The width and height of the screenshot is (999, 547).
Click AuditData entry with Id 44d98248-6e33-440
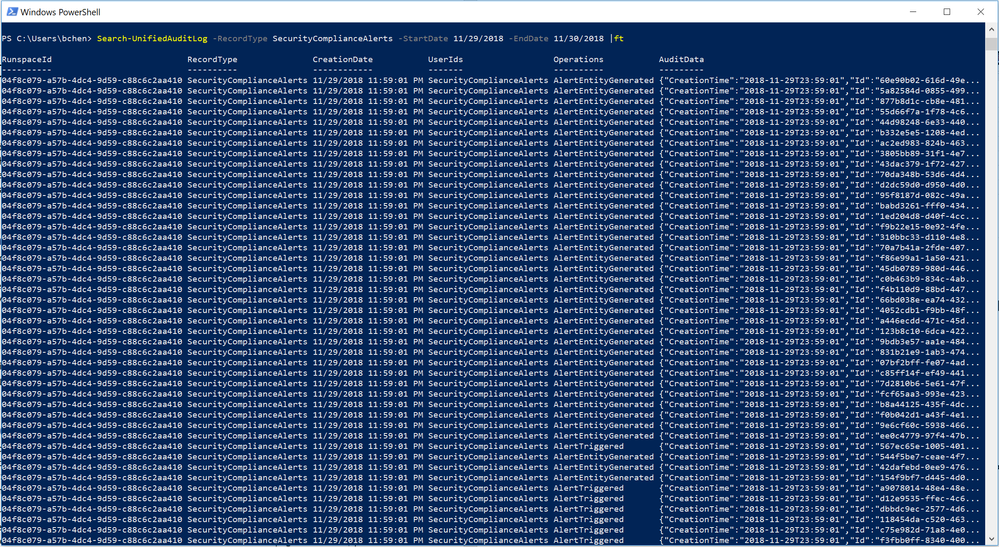[820, 122]
